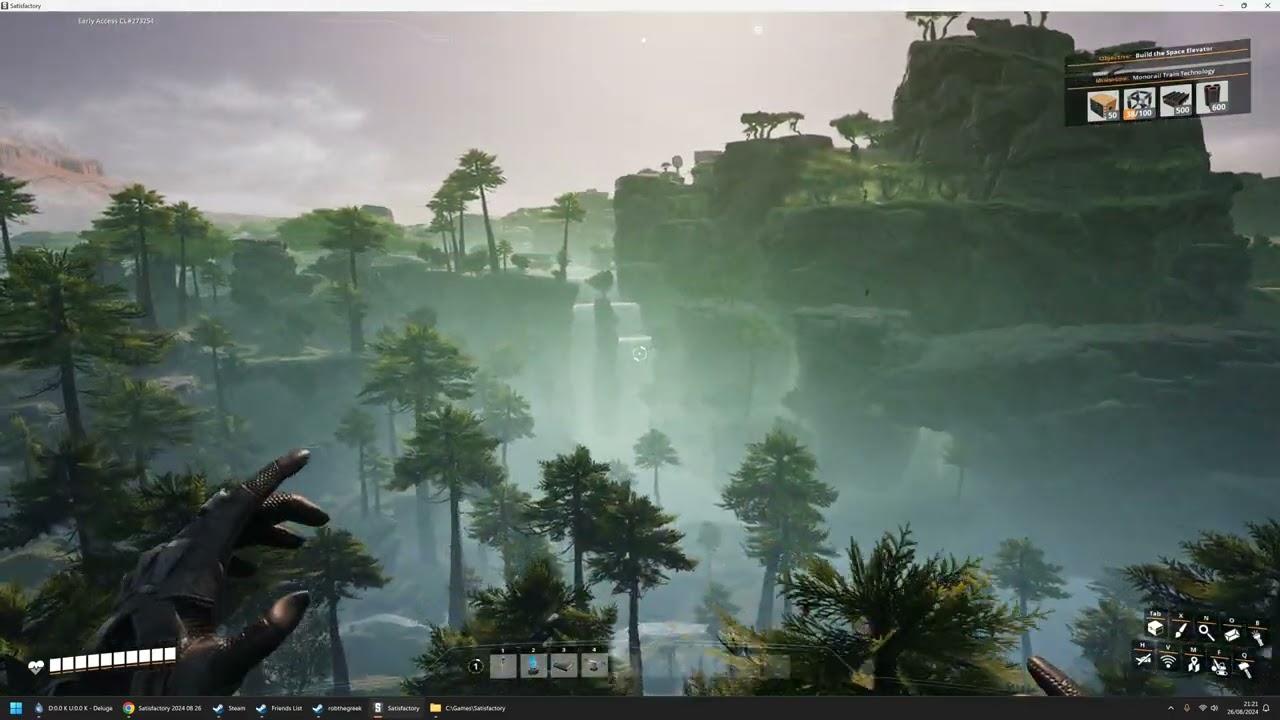
Task: Show hidden system tray icons
Action: coord(1170,708)
